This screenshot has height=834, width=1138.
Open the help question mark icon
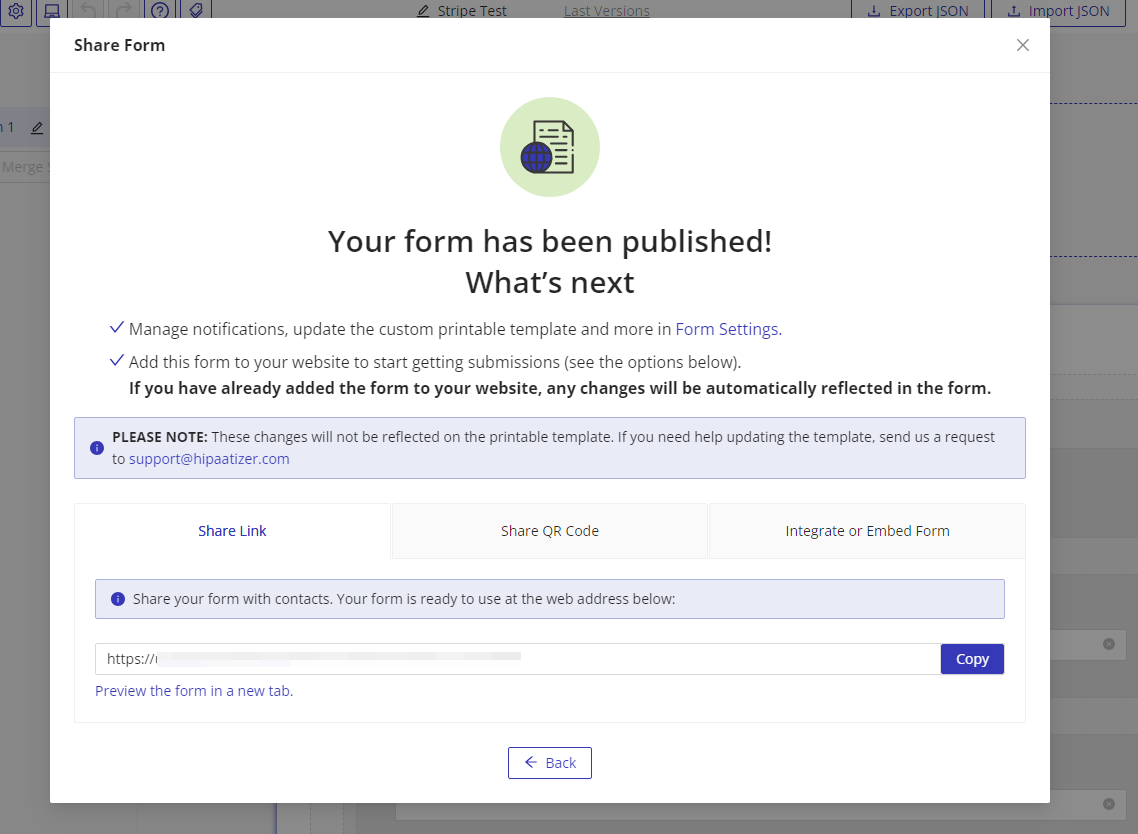(x=159, y=11)
